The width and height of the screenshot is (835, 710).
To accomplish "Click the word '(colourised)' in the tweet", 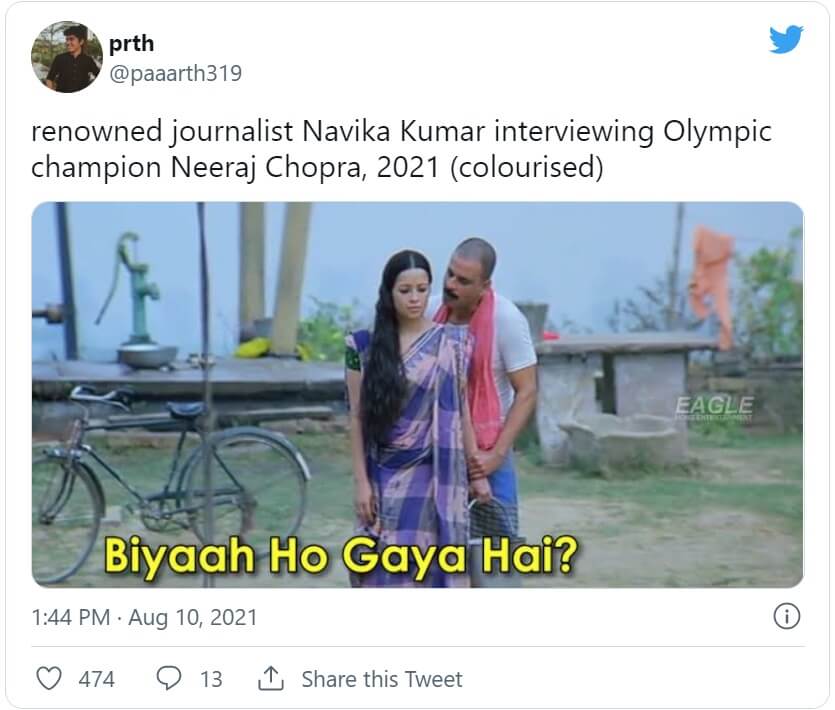I will (x=526, y=168).
